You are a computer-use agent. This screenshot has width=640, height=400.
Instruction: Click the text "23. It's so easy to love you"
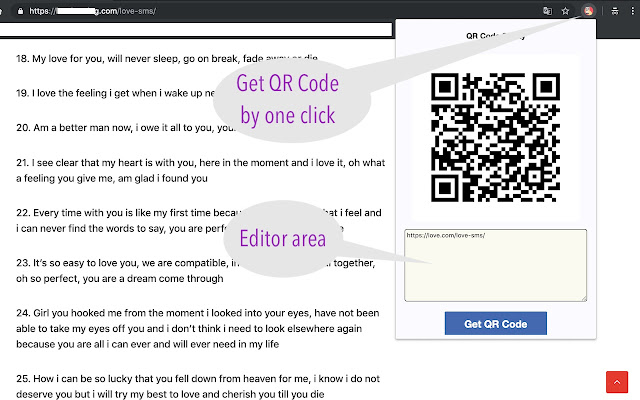[x=77, y=263]
